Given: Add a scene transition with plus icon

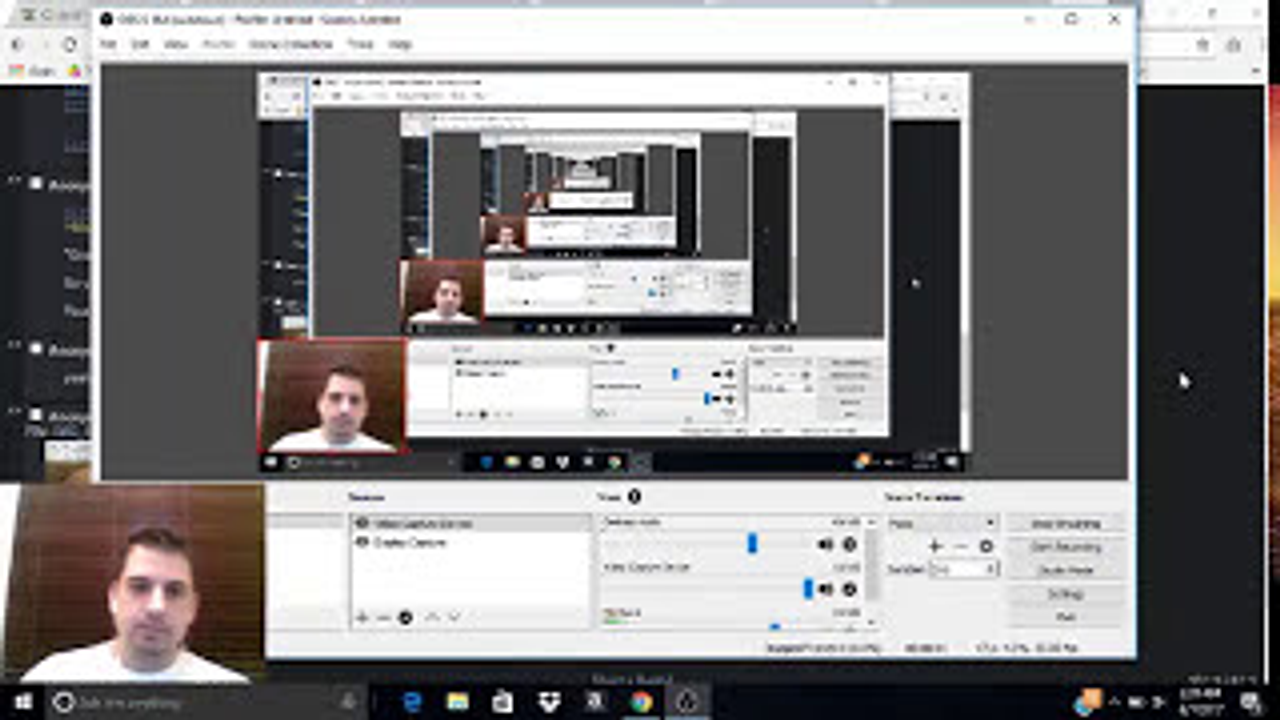Looking at the screenshot, I should (935, 546).
